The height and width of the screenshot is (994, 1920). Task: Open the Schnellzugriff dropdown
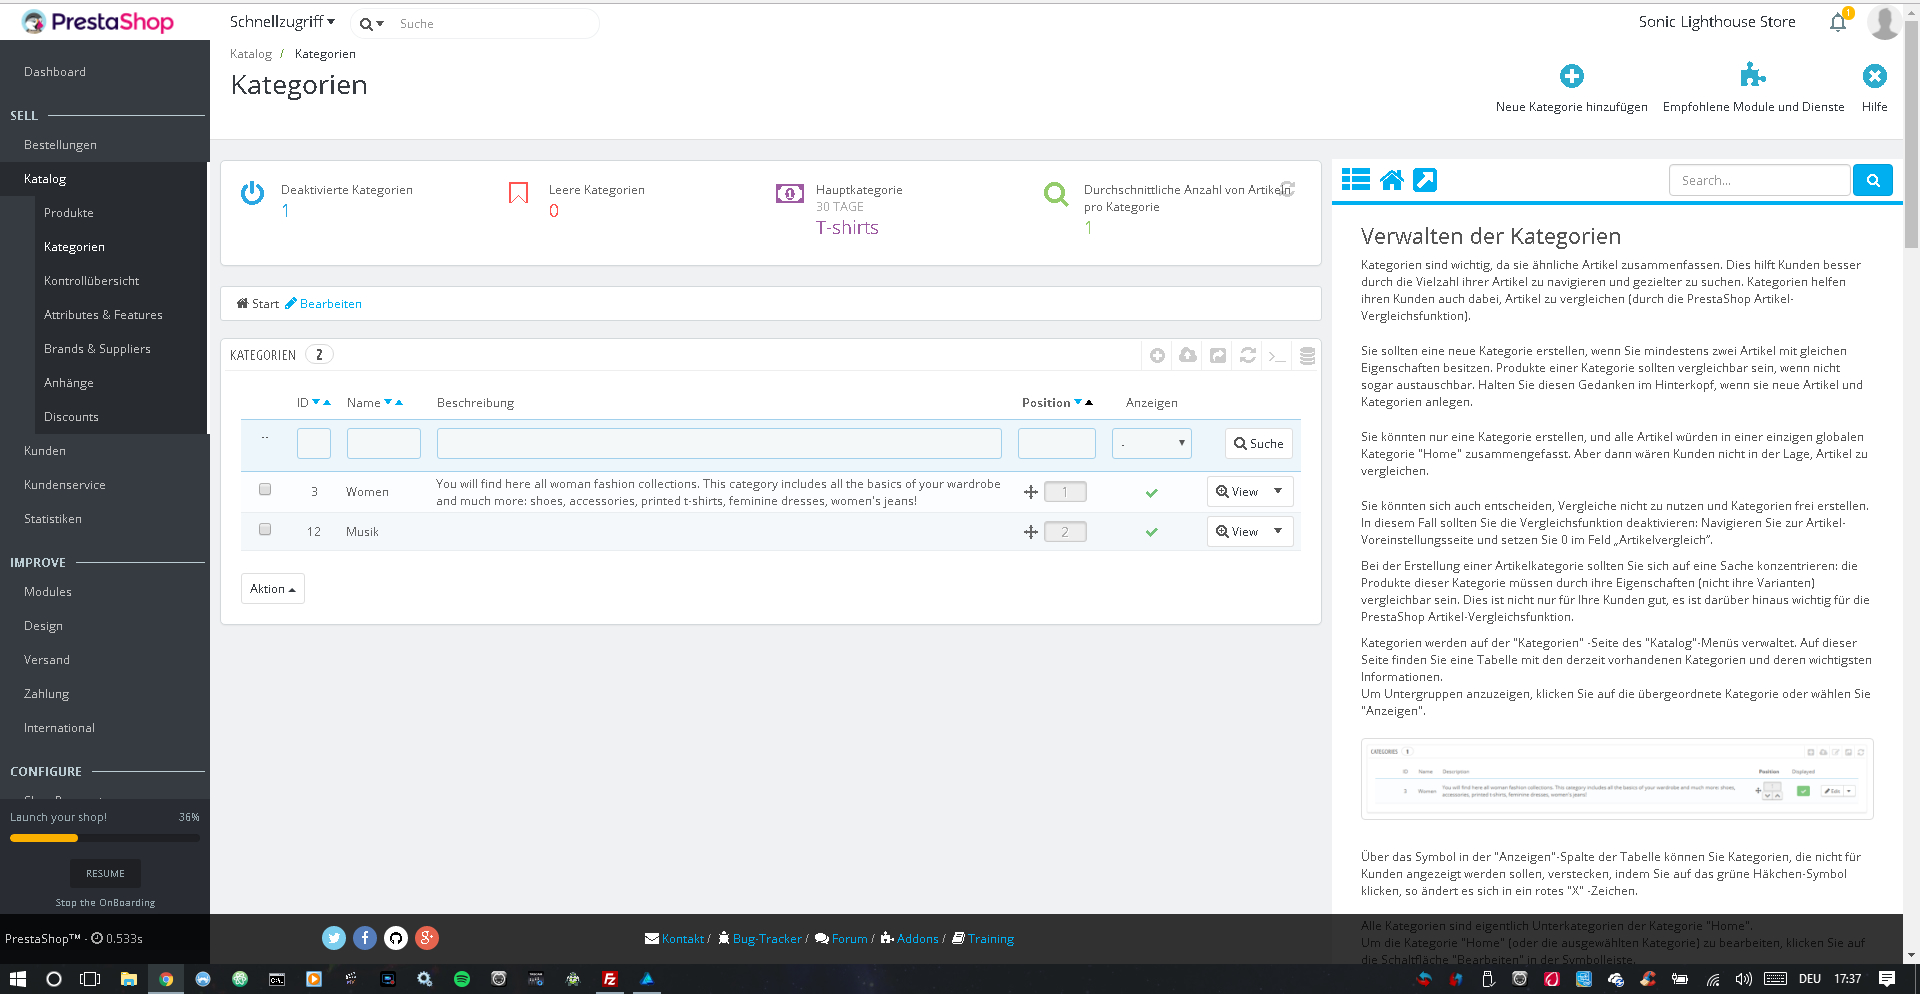pos(282,22)
